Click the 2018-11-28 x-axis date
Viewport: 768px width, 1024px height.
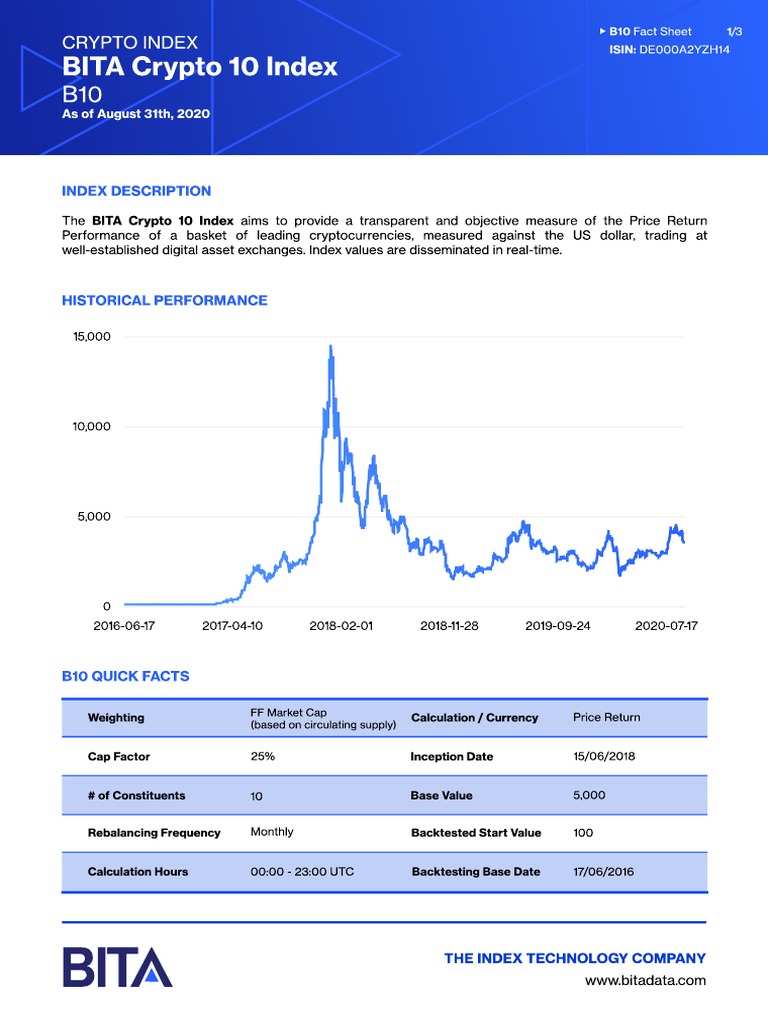tap(449, 626)
